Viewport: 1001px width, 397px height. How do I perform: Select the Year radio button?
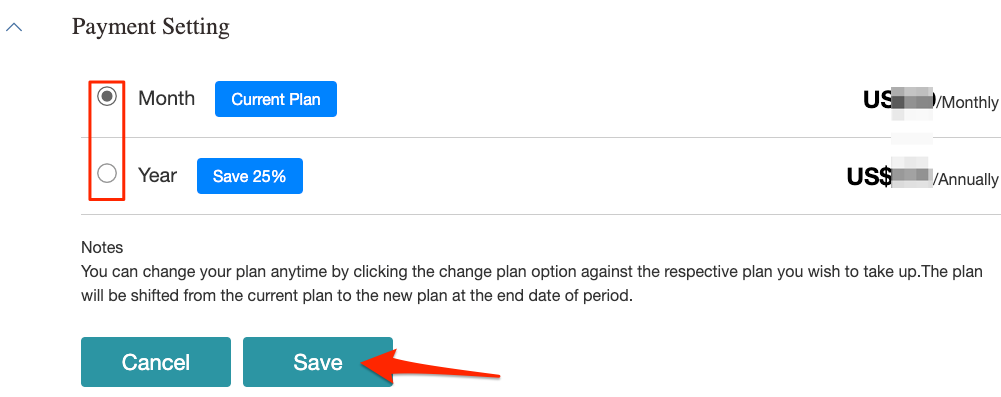[x=107, y=173]
